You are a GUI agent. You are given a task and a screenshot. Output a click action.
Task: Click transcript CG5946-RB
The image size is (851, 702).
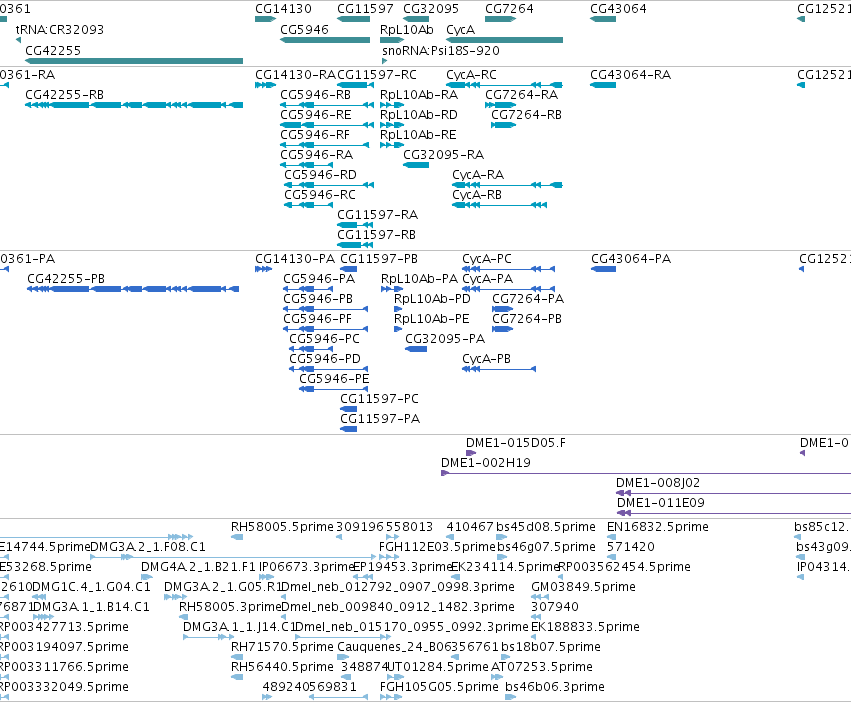[x=327, y=105]
